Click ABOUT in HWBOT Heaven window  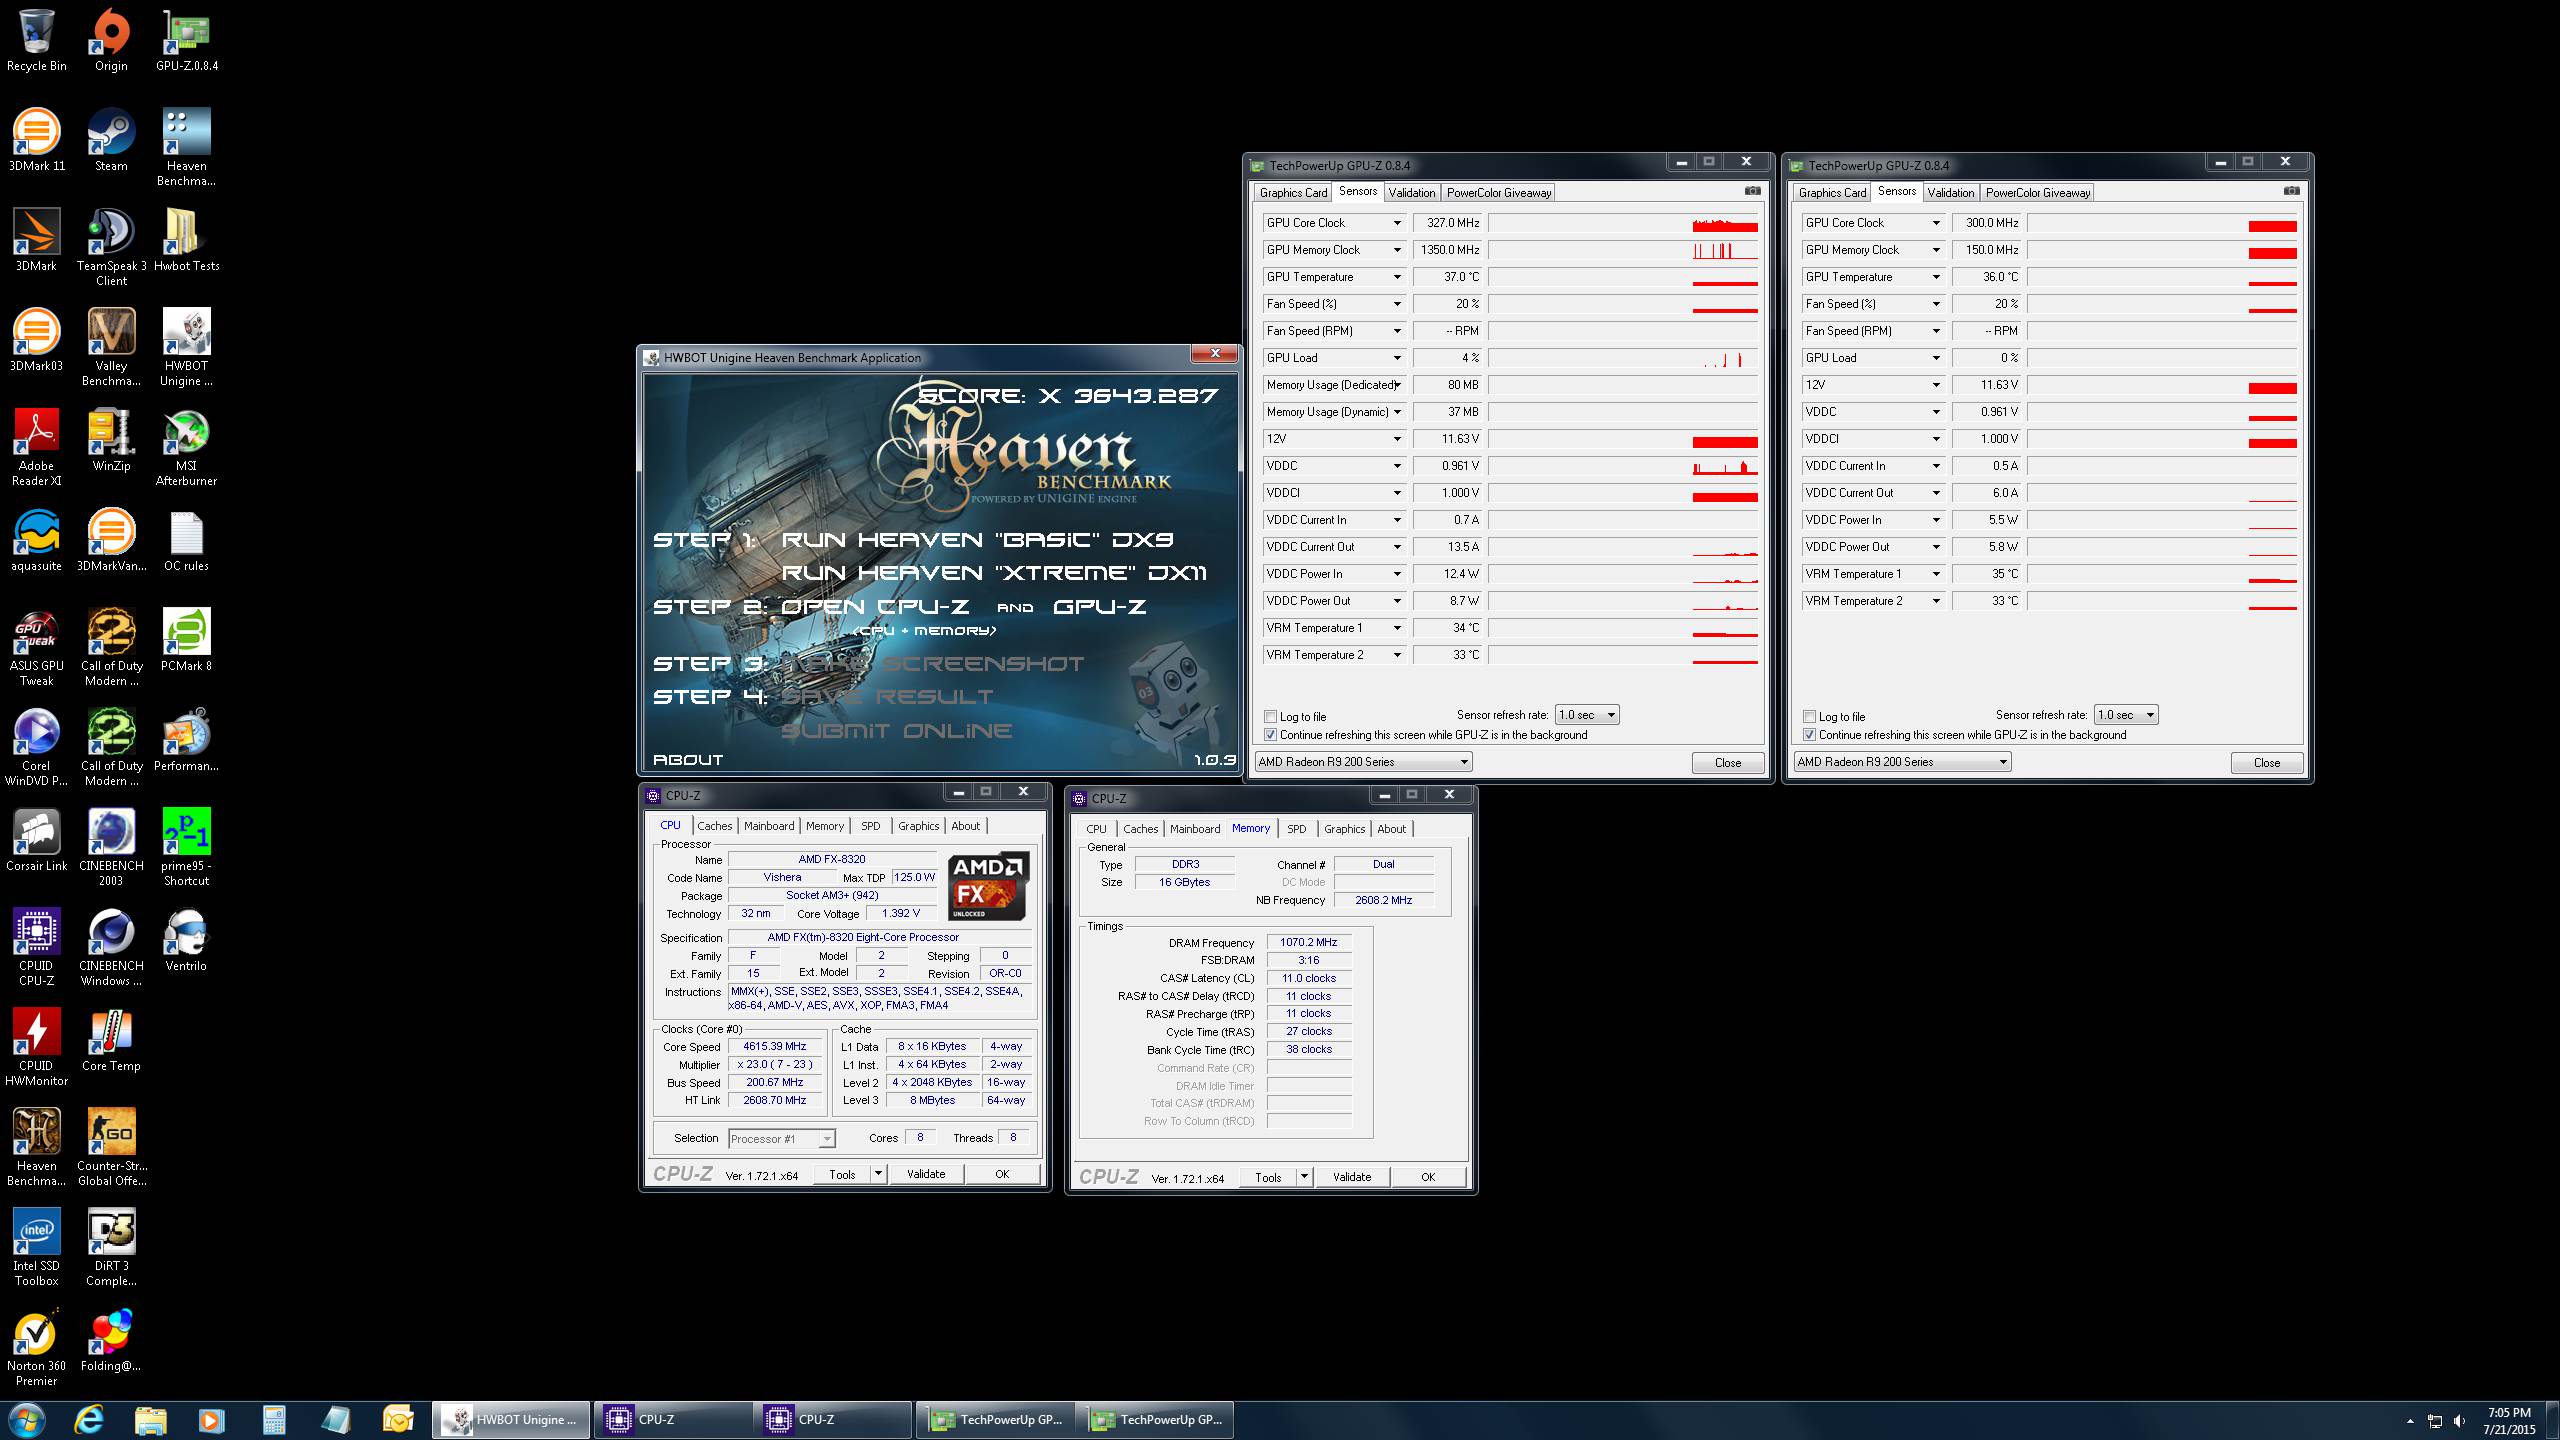coord(688,760)
